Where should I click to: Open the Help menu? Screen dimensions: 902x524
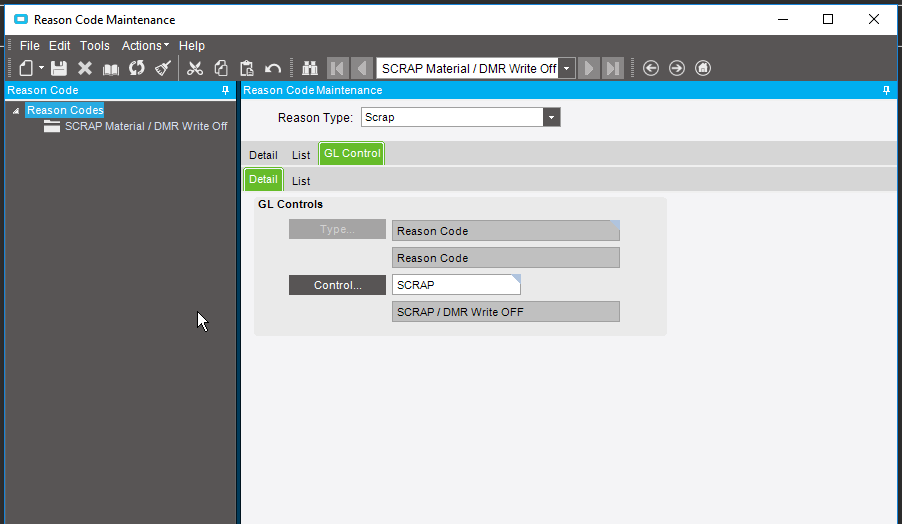click(192, 45)
